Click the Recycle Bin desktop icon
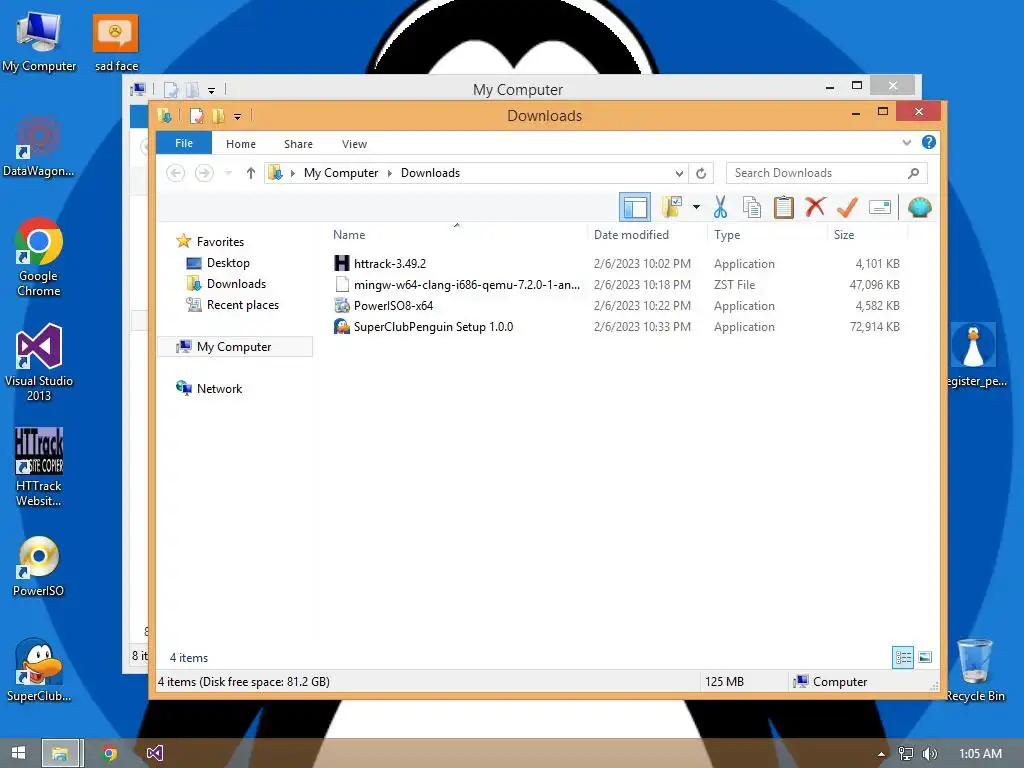Image resolution: width=1024 pixels, height=768 pixels. pyautogui.click(x=974, y=670)
